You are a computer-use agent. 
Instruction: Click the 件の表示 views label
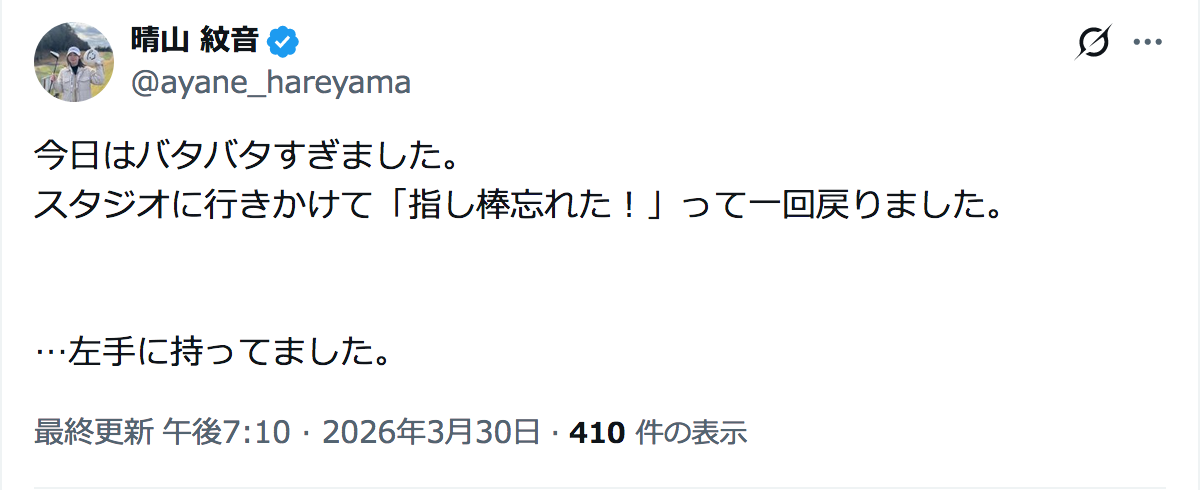coord(691,433)
